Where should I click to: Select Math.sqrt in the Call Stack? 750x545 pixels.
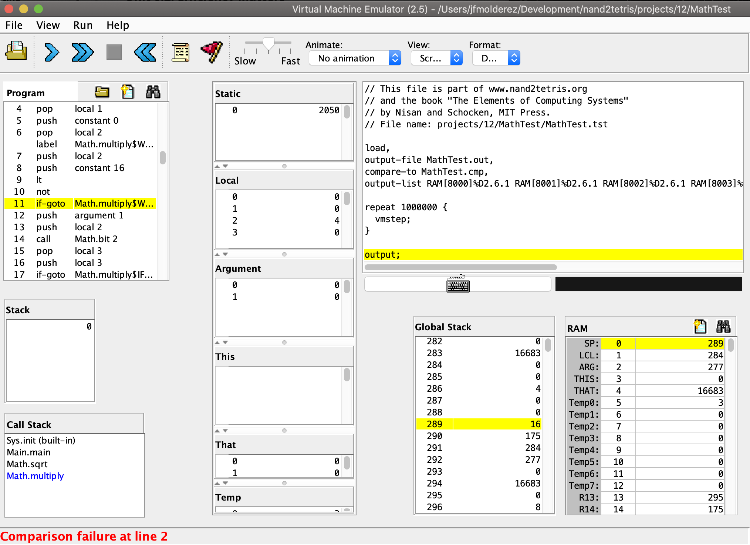pyautogui.click(x=27, y=464)
